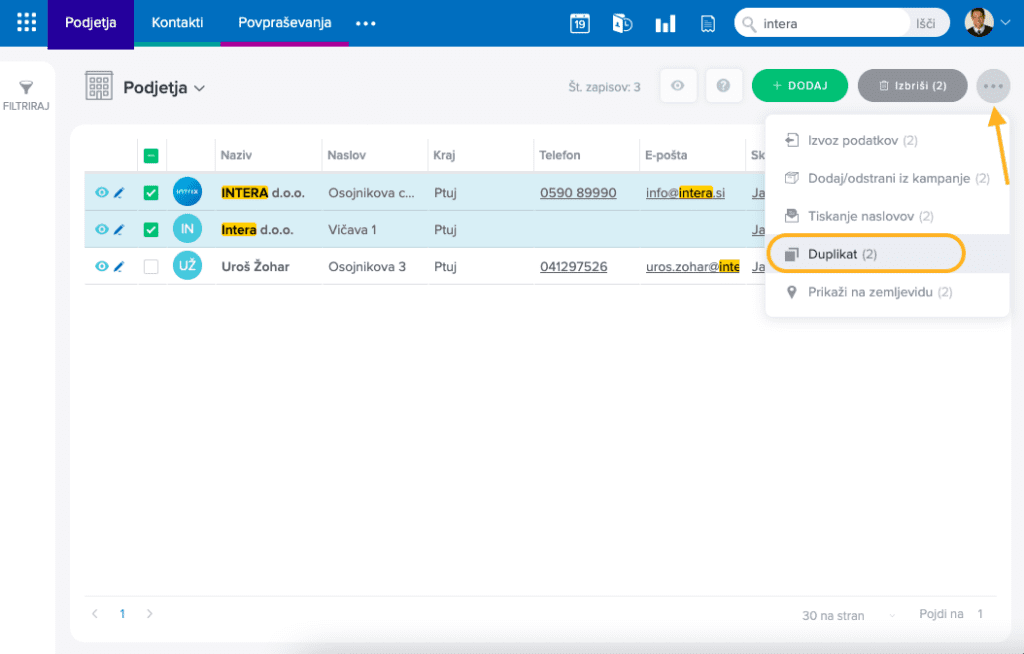Screen dimensions: 1024x654
Task: Edit INTERA d.o.o. with pencil icon
Action: pos(119,193)
